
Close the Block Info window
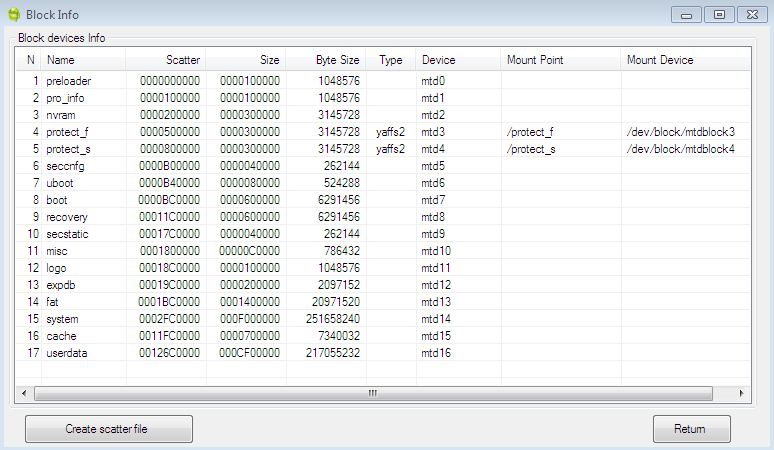coord(752,15)
